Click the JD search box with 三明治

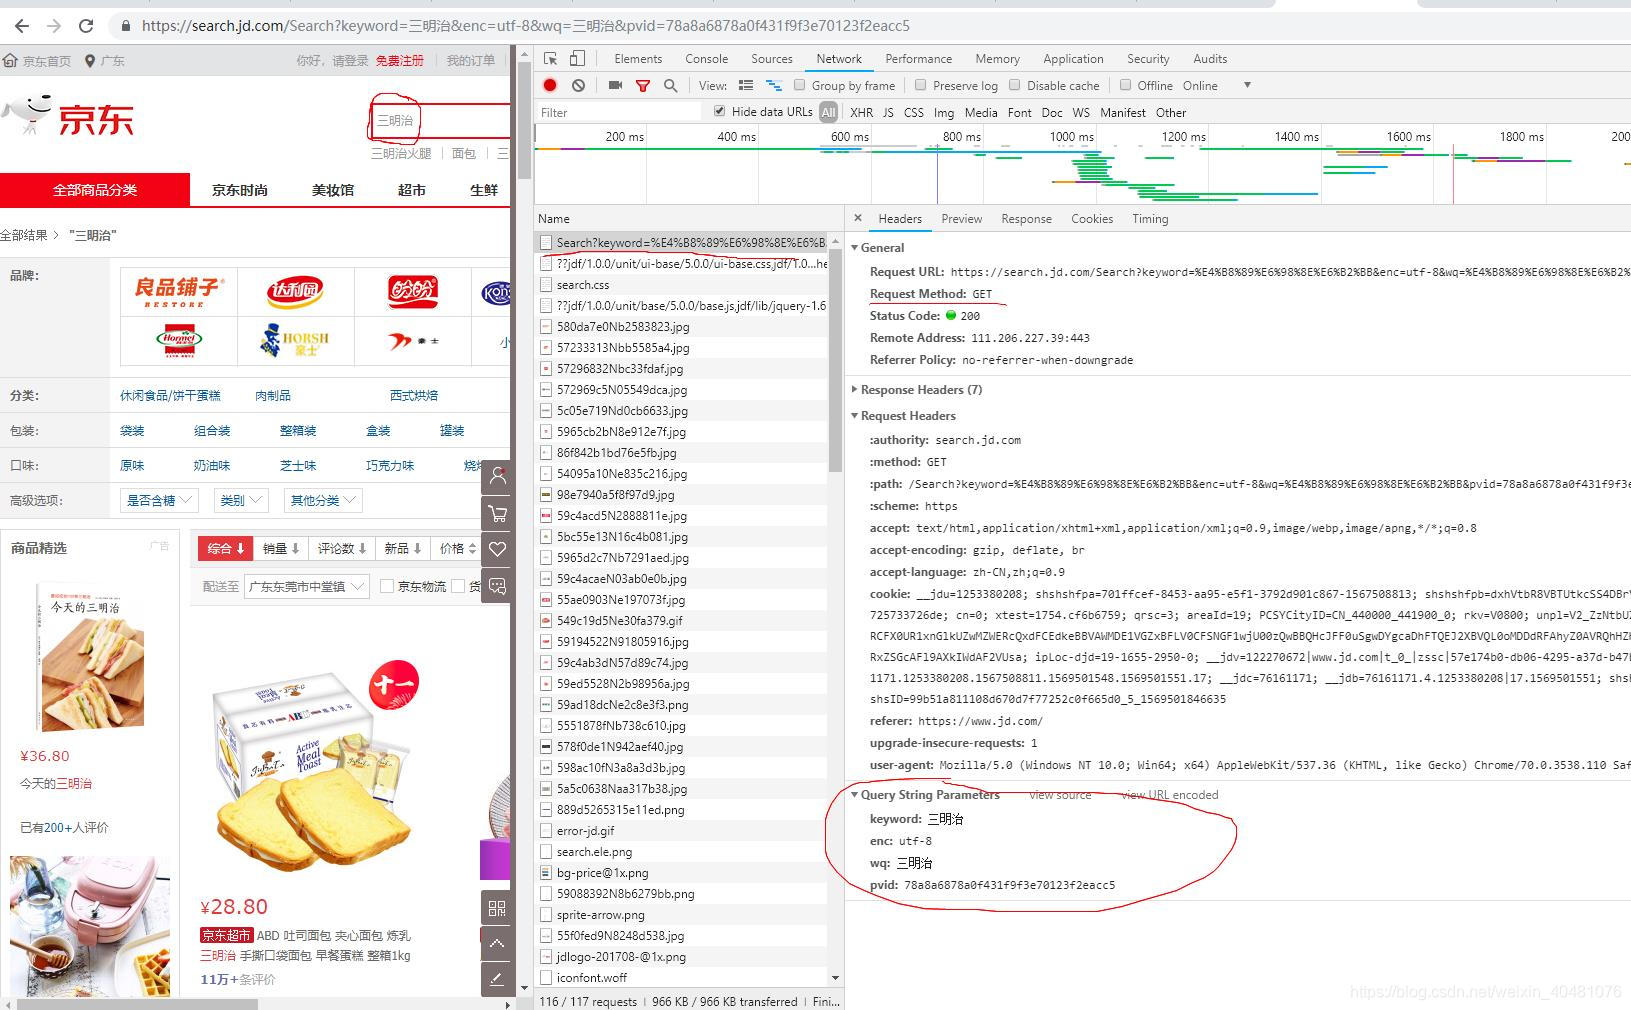[x=440, y=120]
